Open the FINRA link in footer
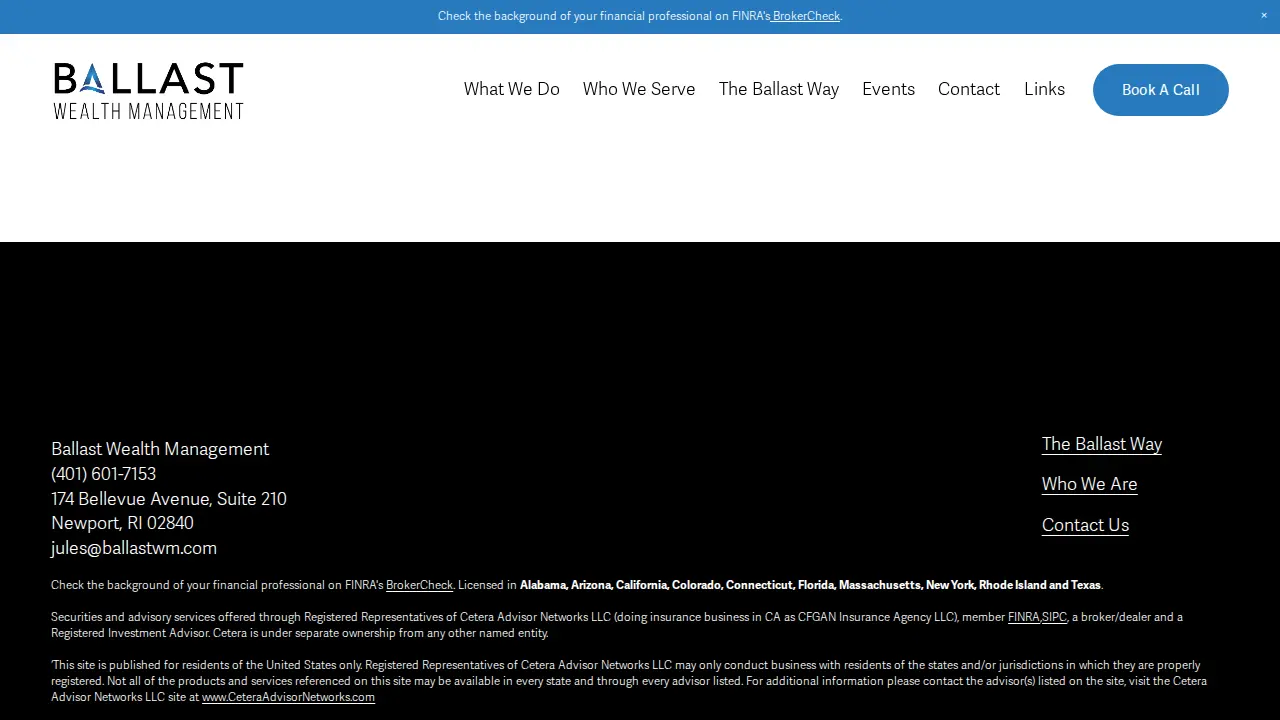Screen dimensions: 1280x720 1024,617
